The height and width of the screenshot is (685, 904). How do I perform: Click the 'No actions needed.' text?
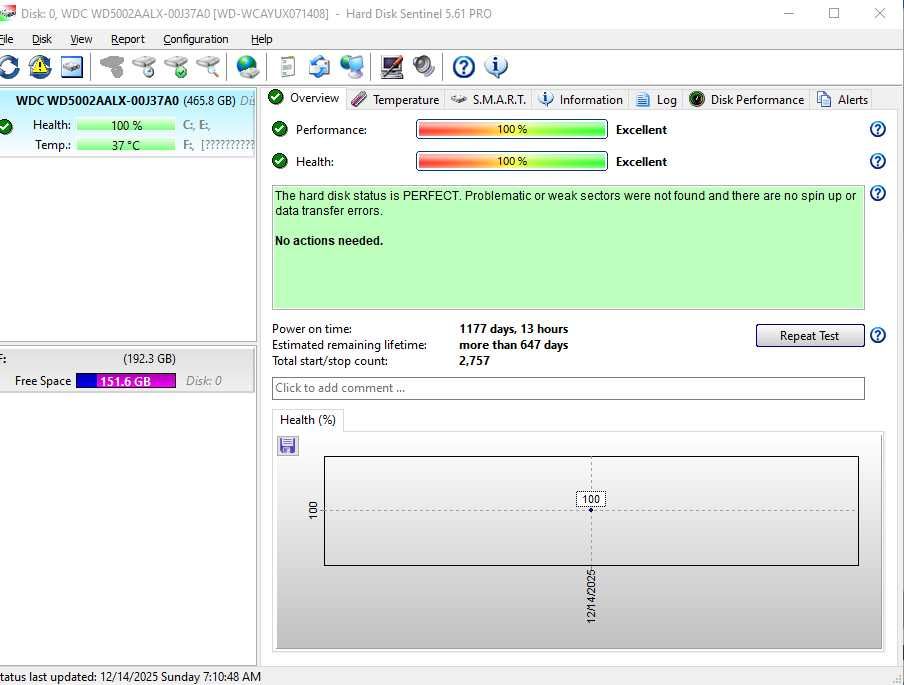329,240
